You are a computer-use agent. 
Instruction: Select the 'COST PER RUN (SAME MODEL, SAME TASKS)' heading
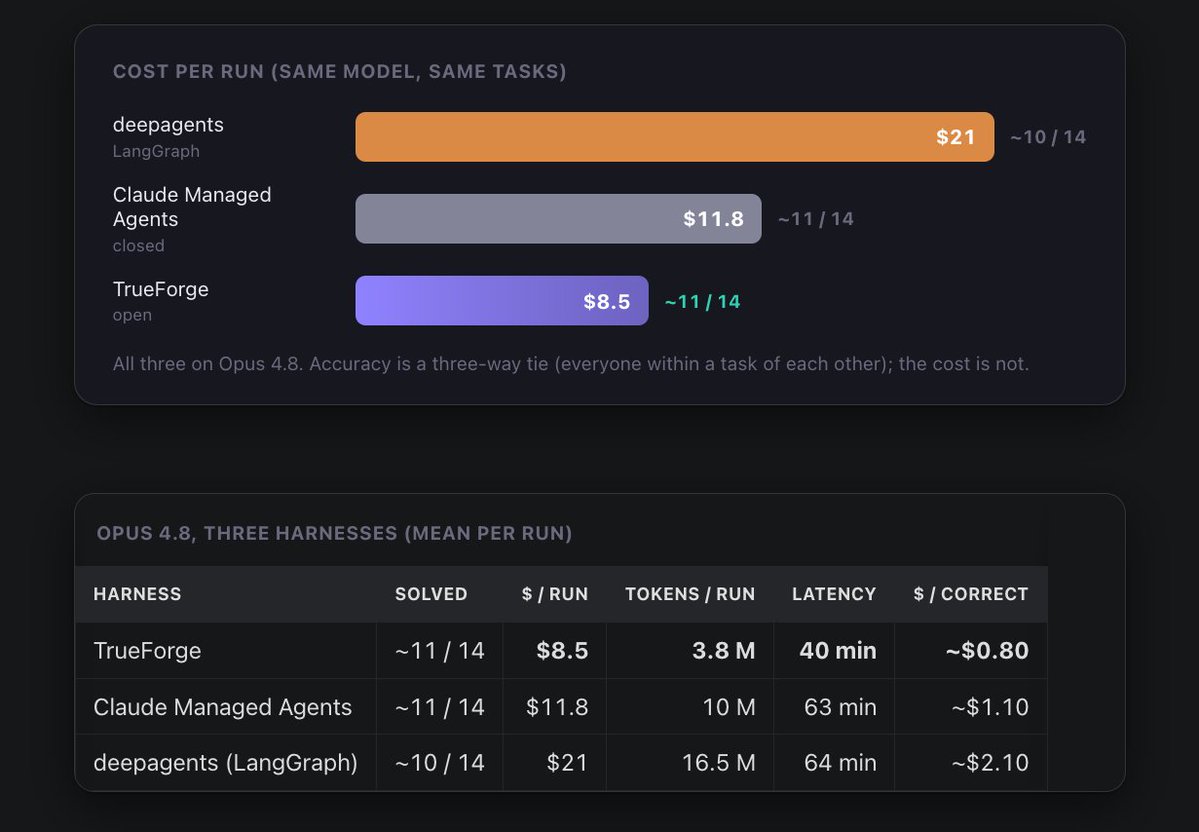click(x=340, y=71)
